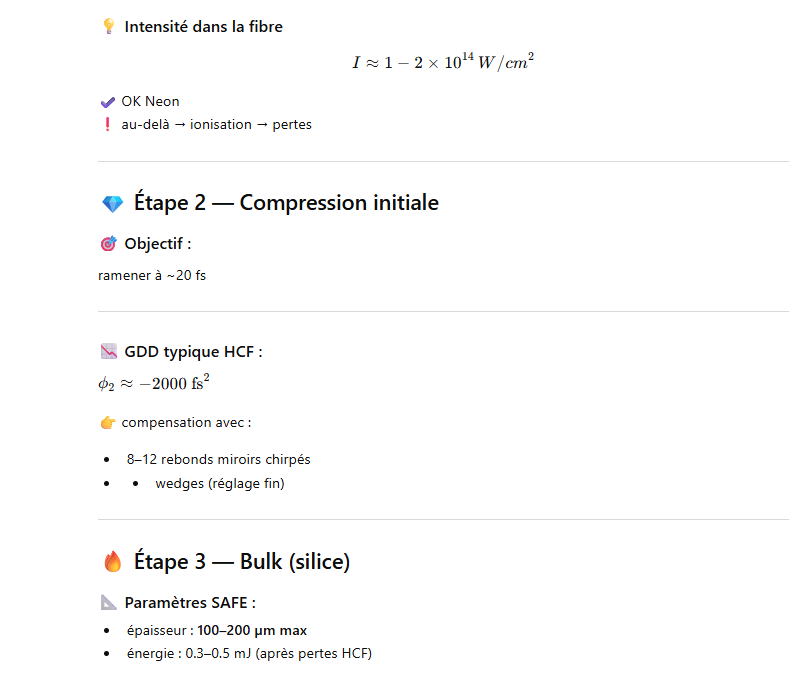The height and width of the screenshot is (682, 808).
Task: Click the pointing hand icon before compensation avec
Action: pyautogui.click(x=108, y=423)
